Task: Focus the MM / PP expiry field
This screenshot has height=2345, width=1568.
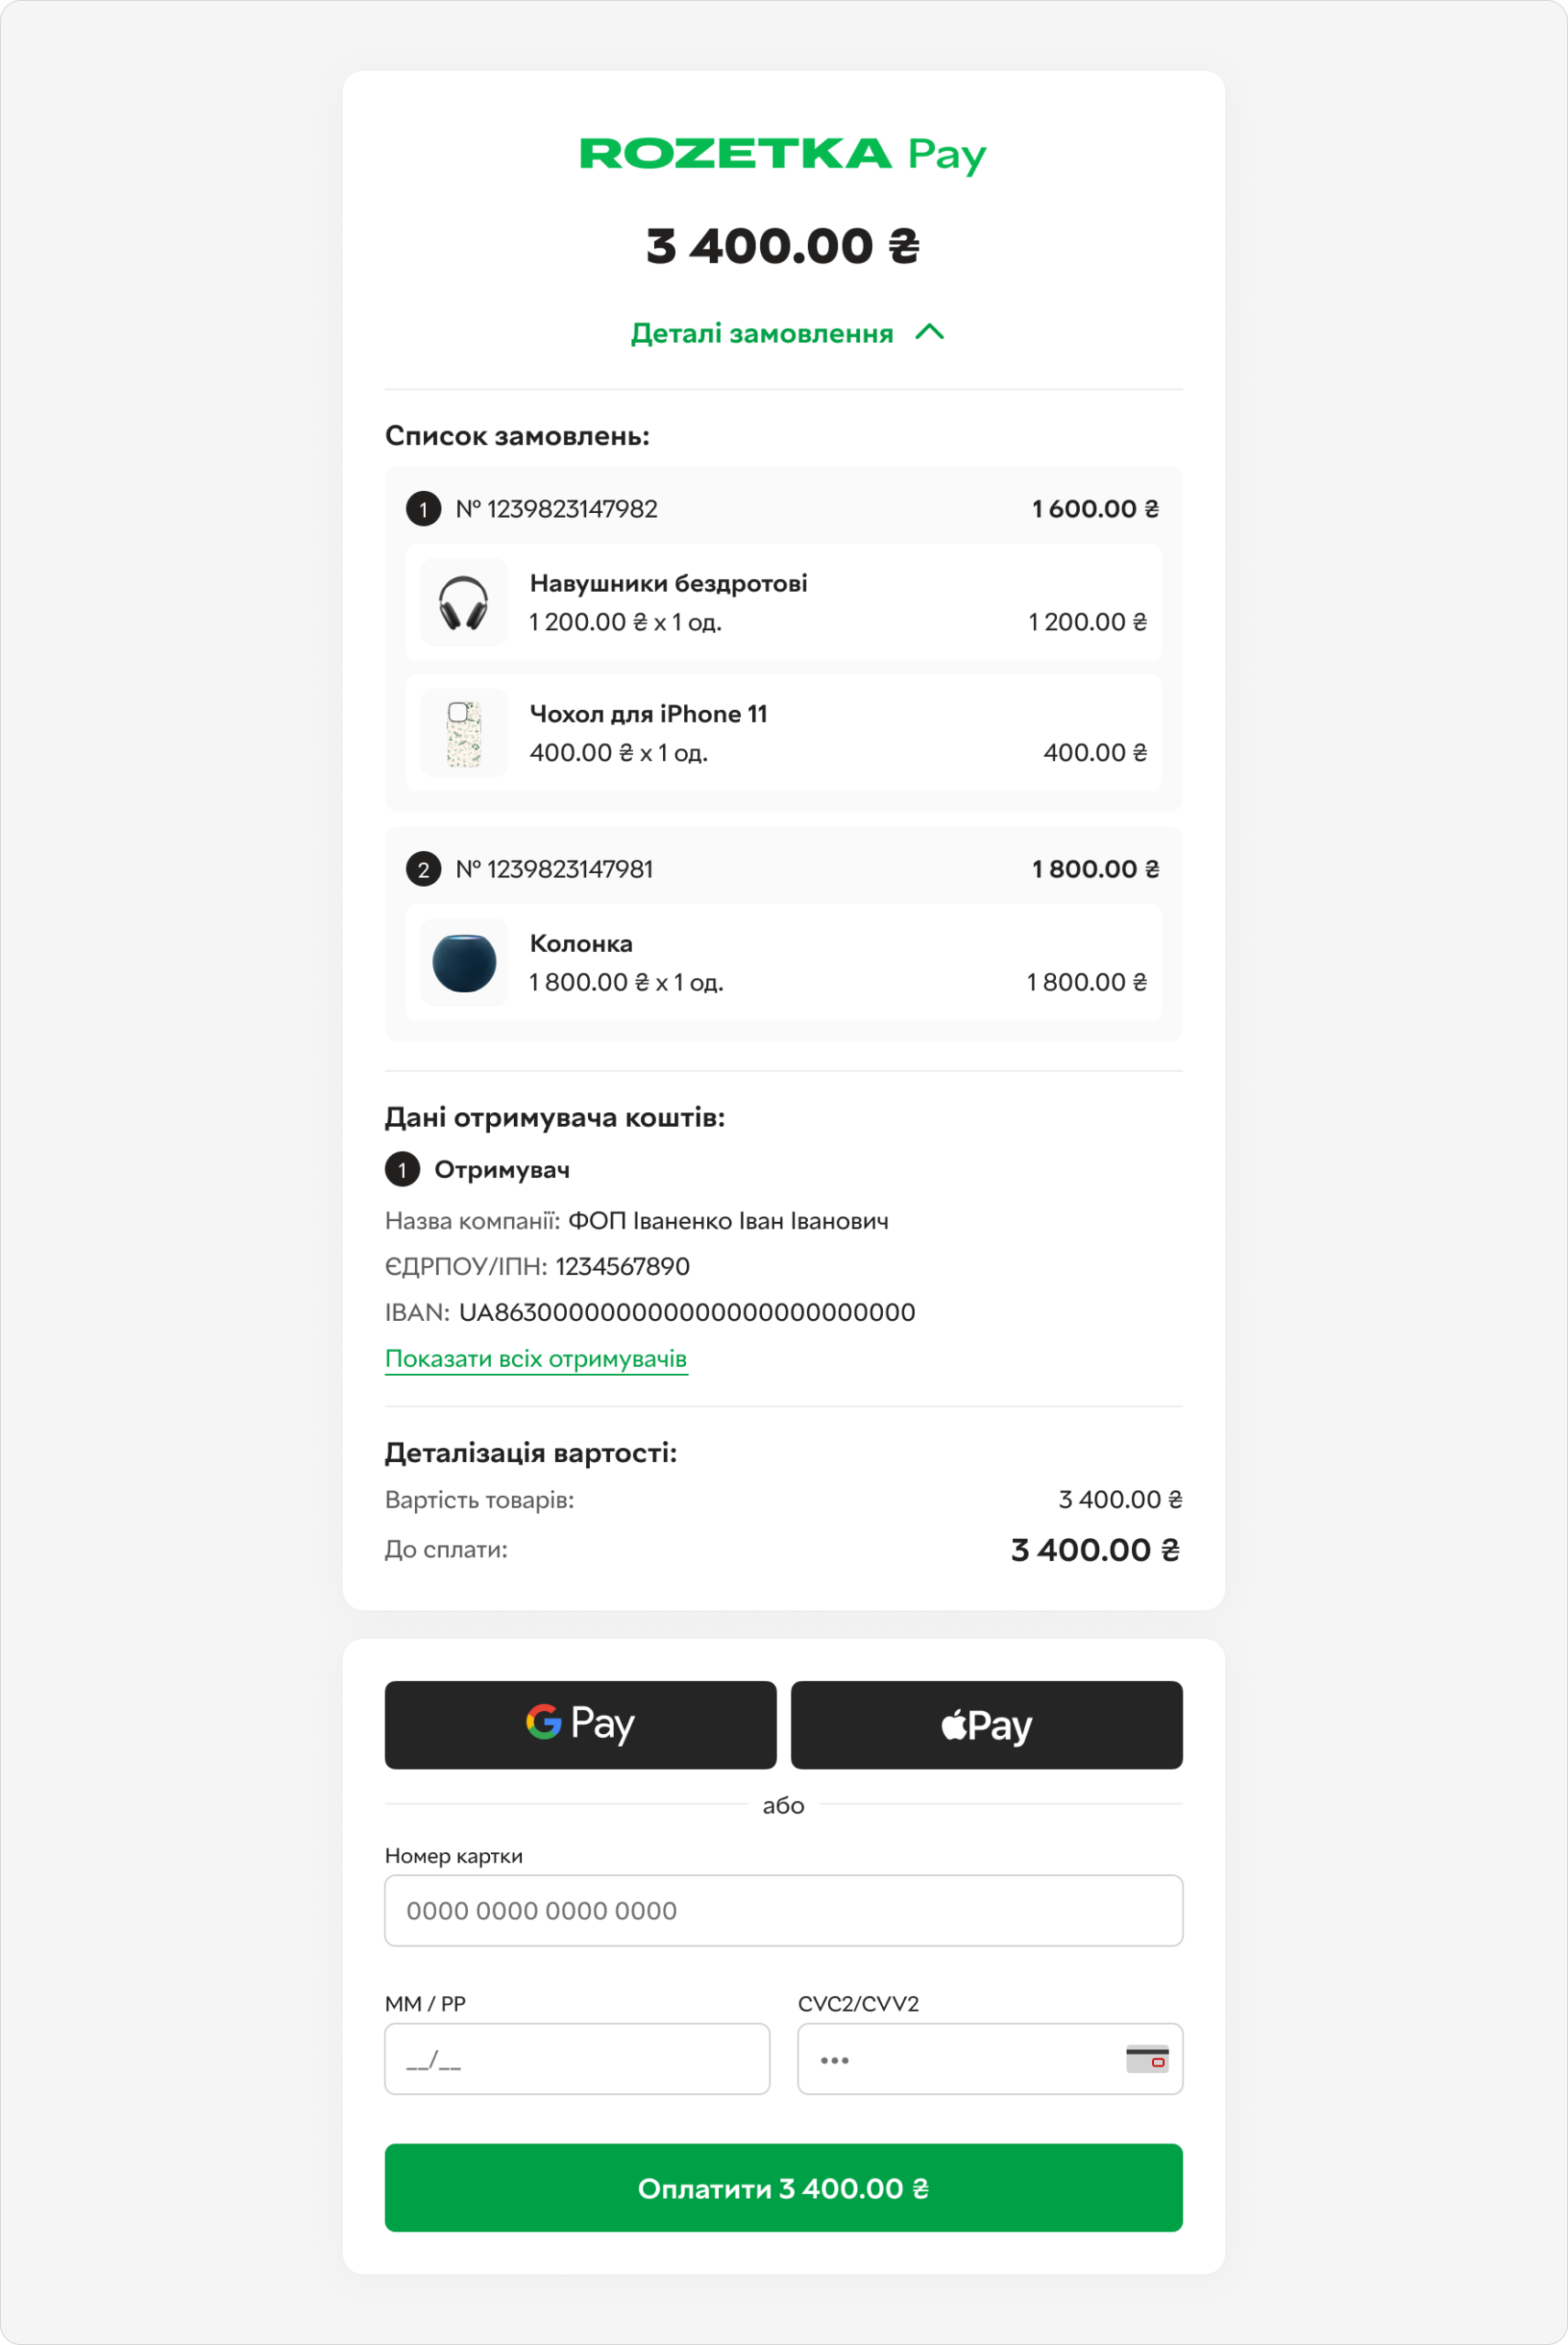Action: (x=577, y=2059)
